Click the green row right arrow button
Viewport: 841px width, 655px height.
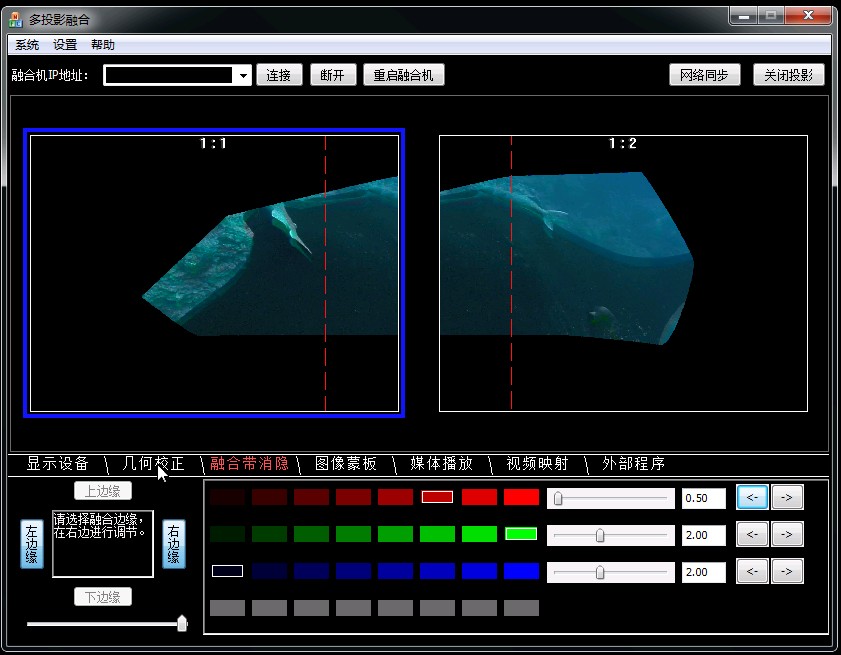pos(787,534)
